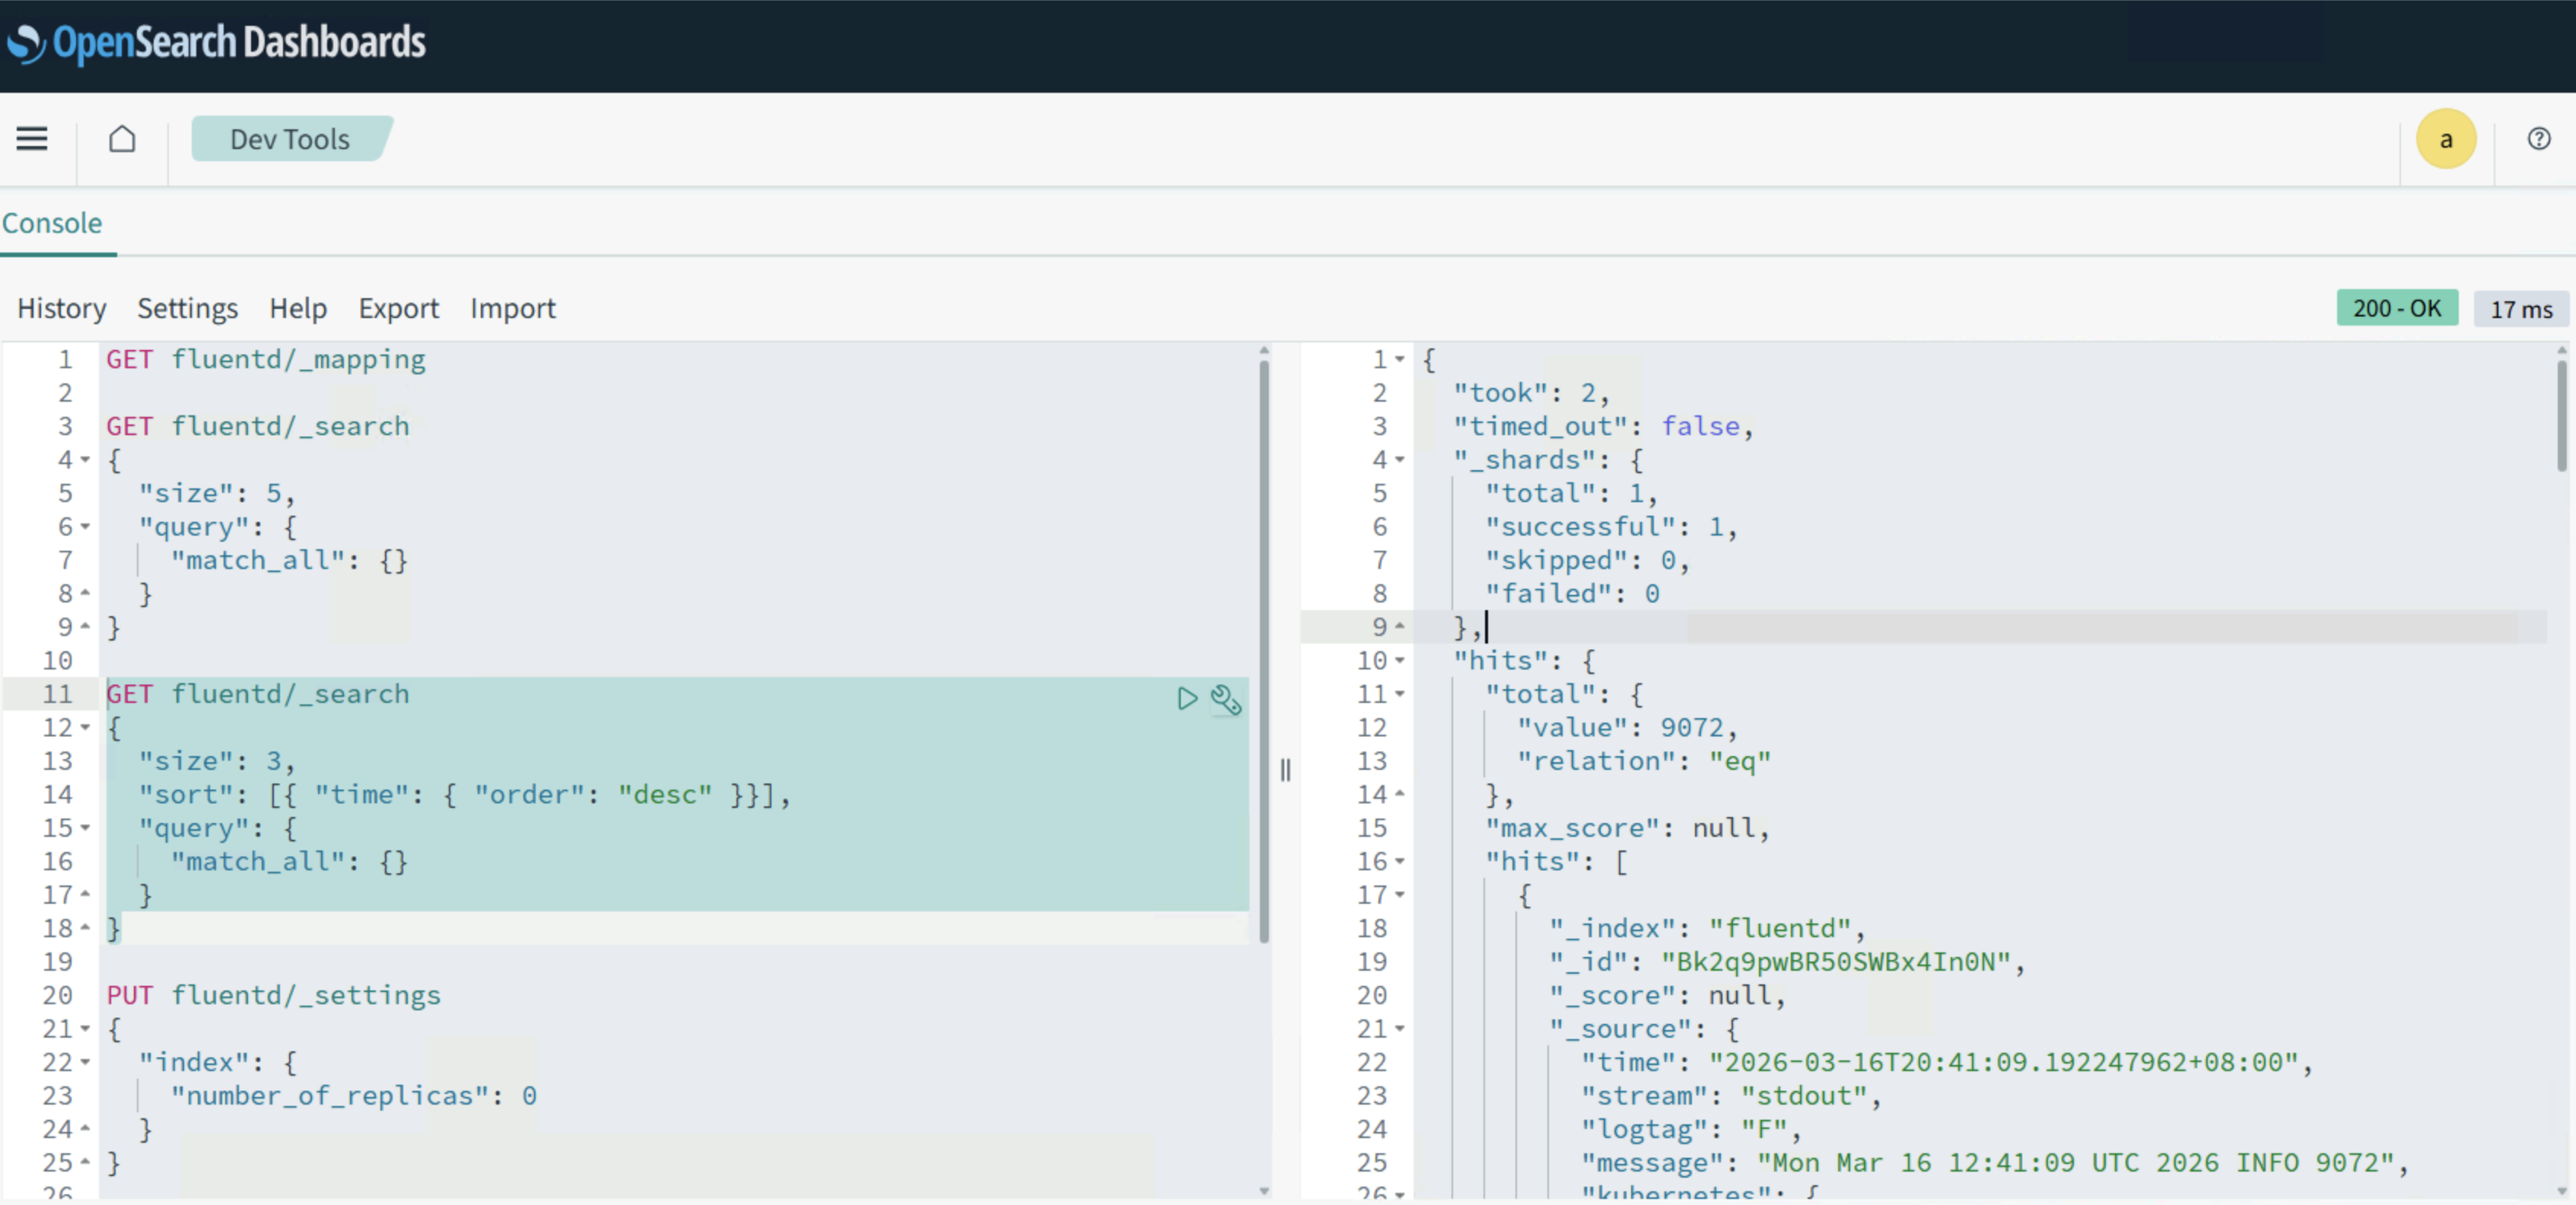Click the '"_id"' value Bk2q9pwBR50SWBx4In0N
This screenshot has width=2576, height=1205.
[x=1836, y=962]
